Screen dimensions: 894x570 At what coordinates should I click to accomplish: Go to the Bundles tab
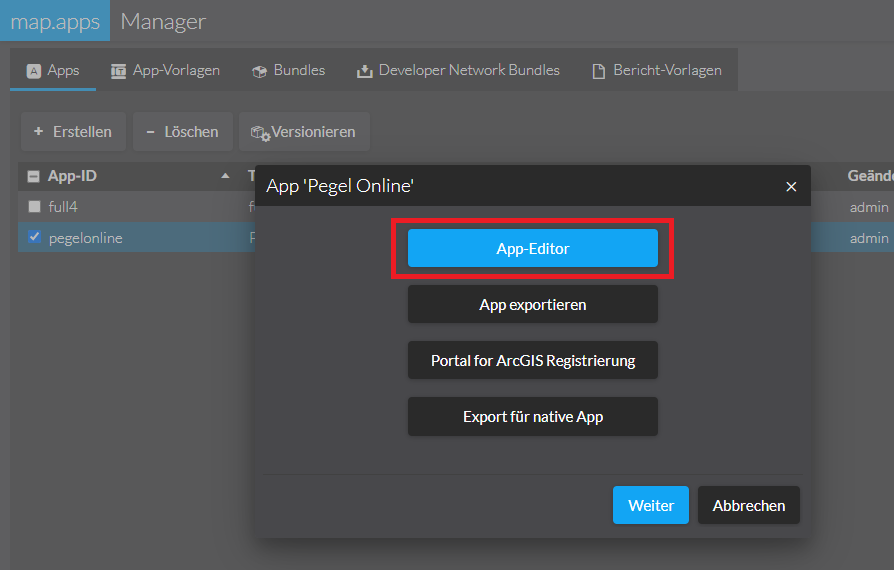pos(288,70)
